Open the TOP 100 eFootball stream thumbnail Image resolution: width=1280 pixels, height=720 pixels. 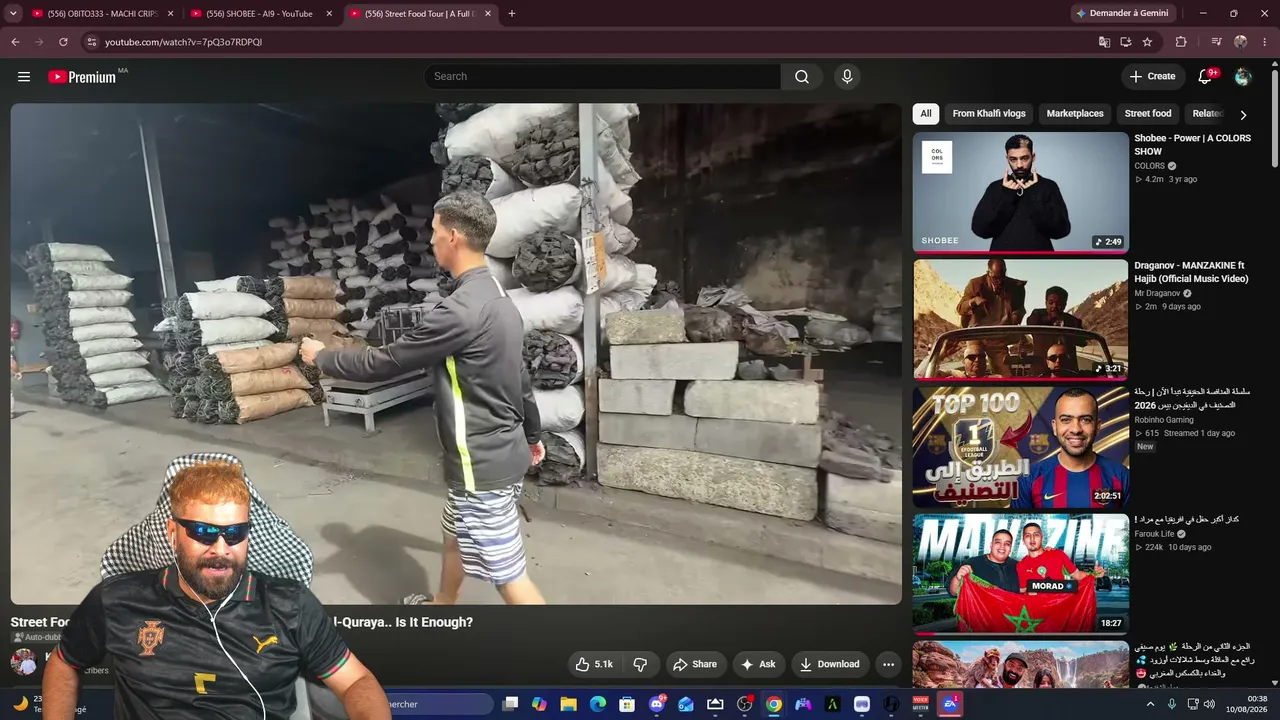(1021, 447)
